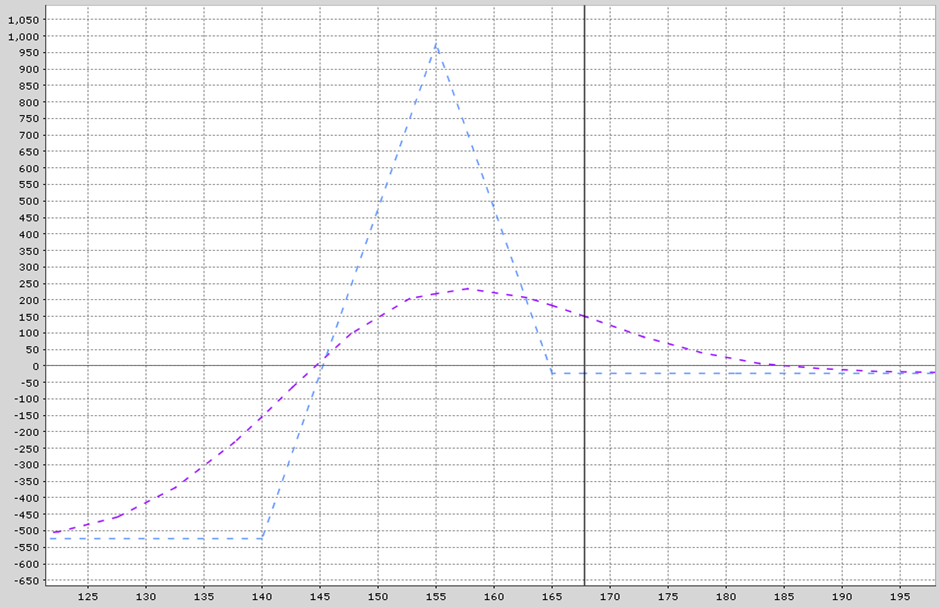The image size is (940, 608).
Task: Click the 1,050 label on the vertical axis
Action: point(23,20)
